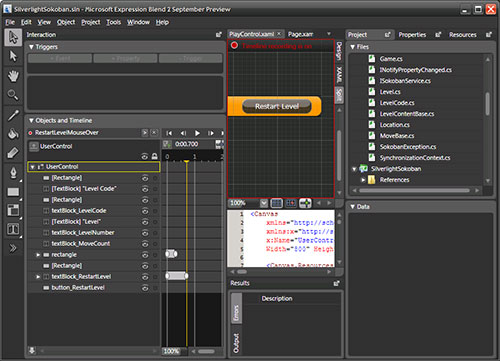500x361 pixels.
Task: Collapse the Objects and Timeline section
Action: [31, 121]
